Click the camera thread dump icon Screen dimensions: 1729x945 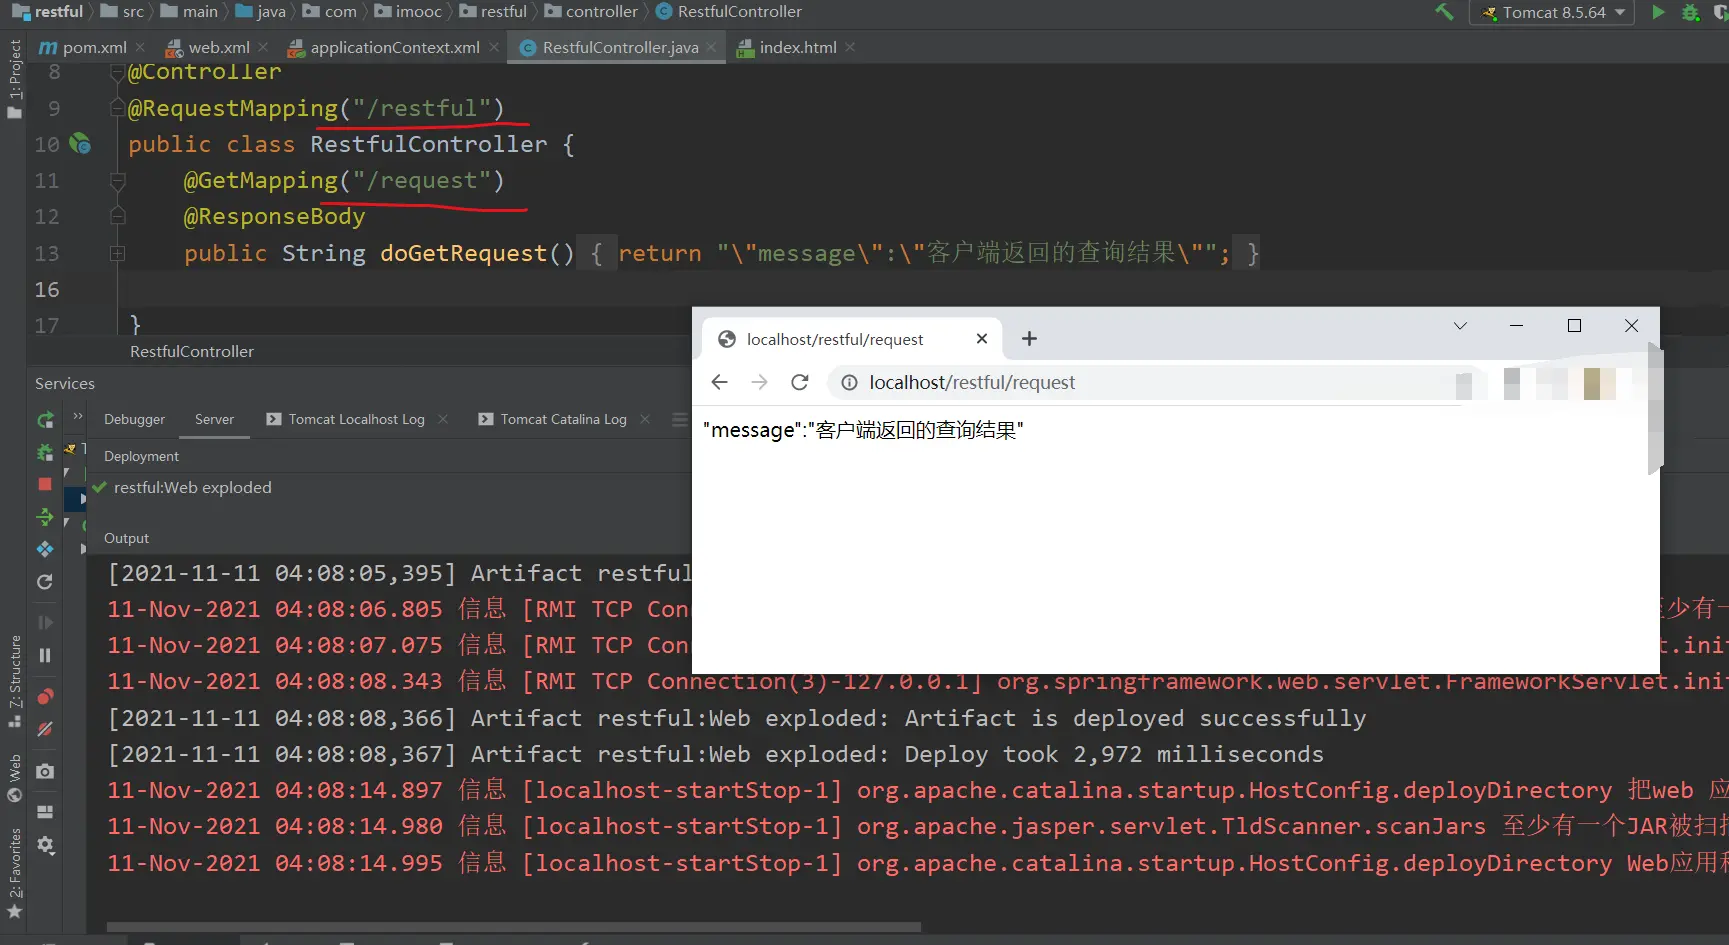45,772
